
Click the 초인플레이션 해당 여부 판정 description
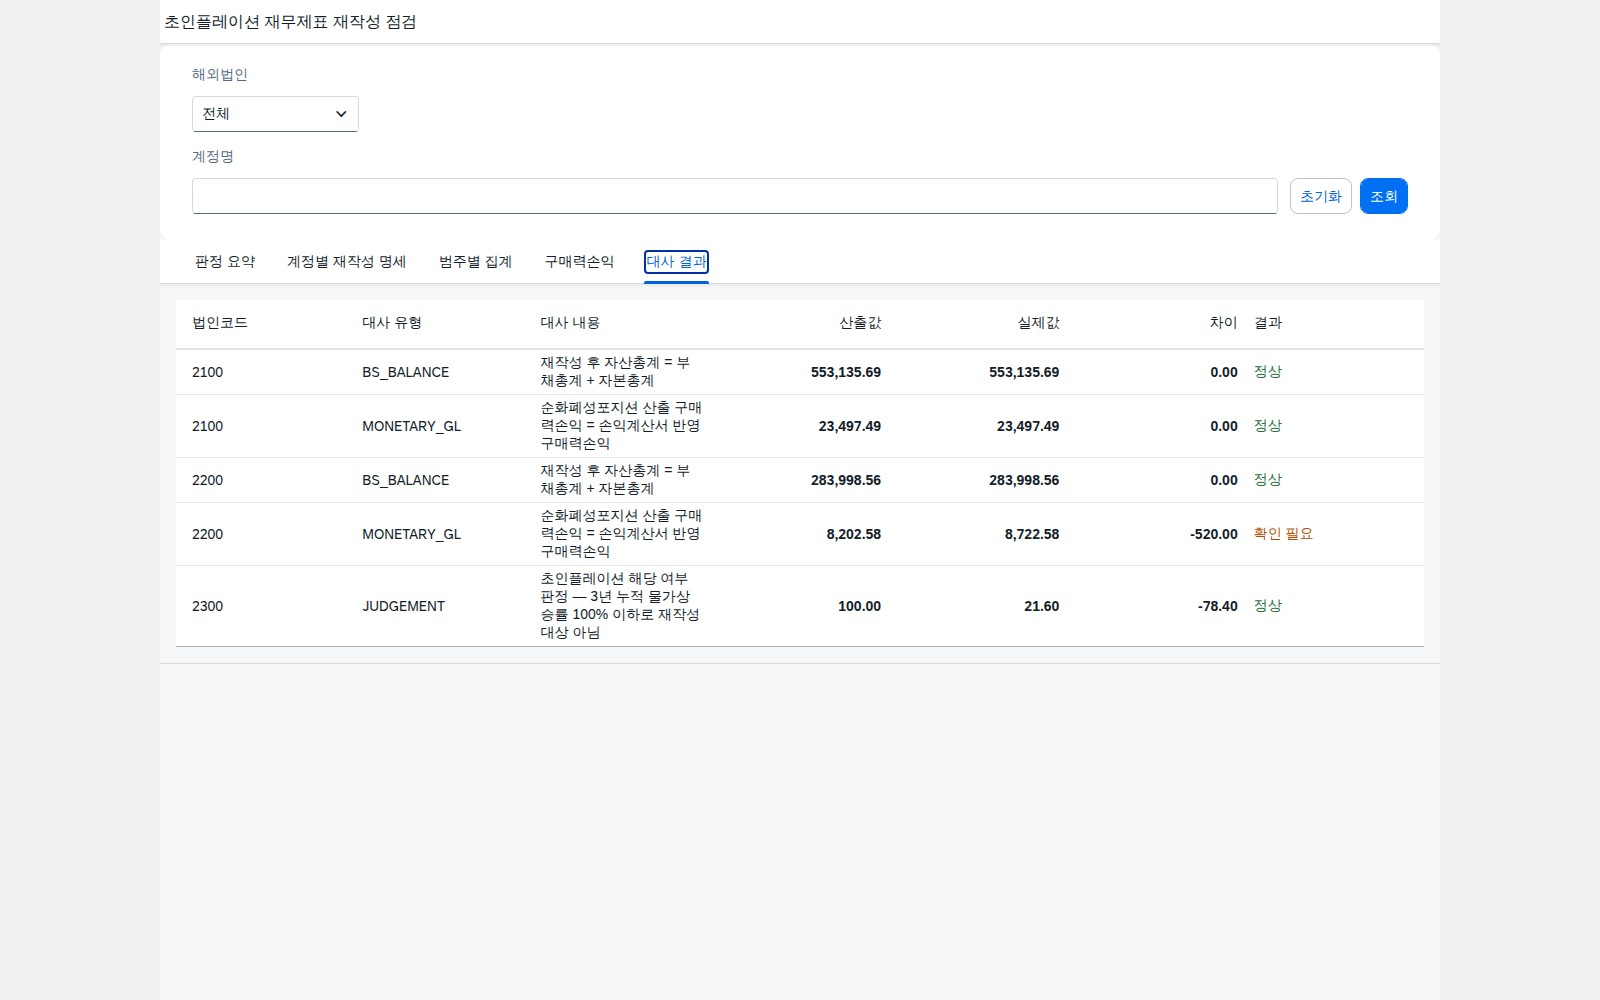620,606
